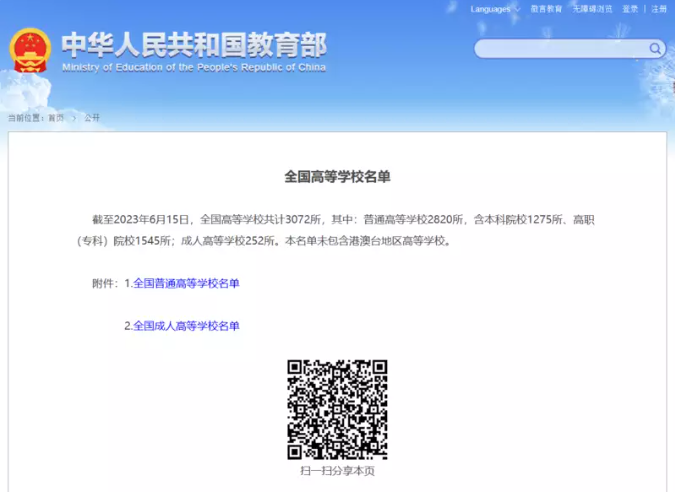This screenshot has height=501, width=675.
Task: Click the 全国高等学校名单 page heading
Action: (337, 176)
